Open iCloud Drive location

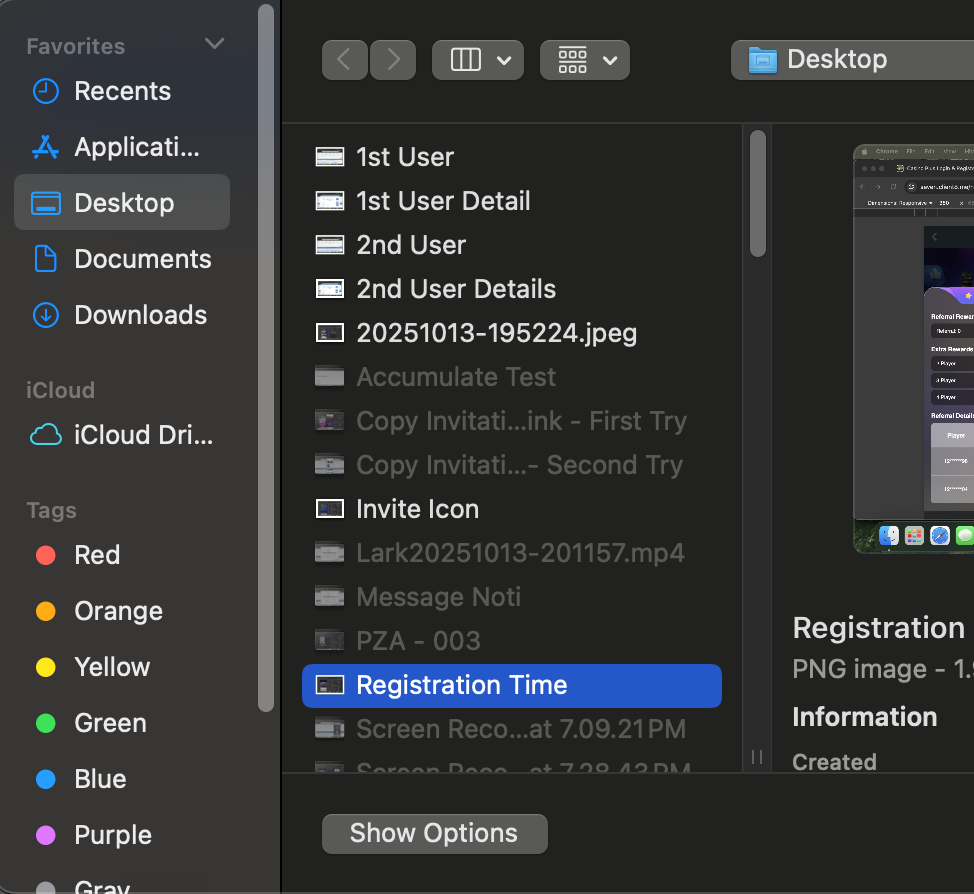143,435
